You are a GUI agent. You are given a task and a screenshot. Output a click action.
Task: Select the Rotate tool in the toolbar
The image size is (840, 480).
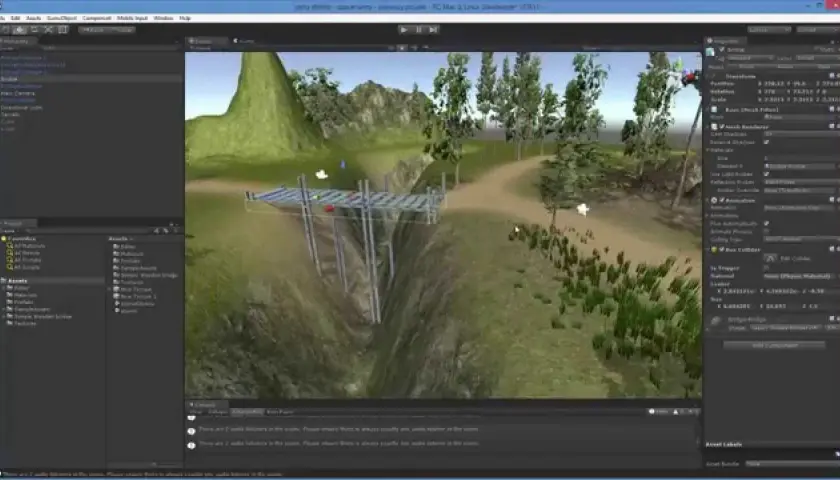[x=34, y=29]
